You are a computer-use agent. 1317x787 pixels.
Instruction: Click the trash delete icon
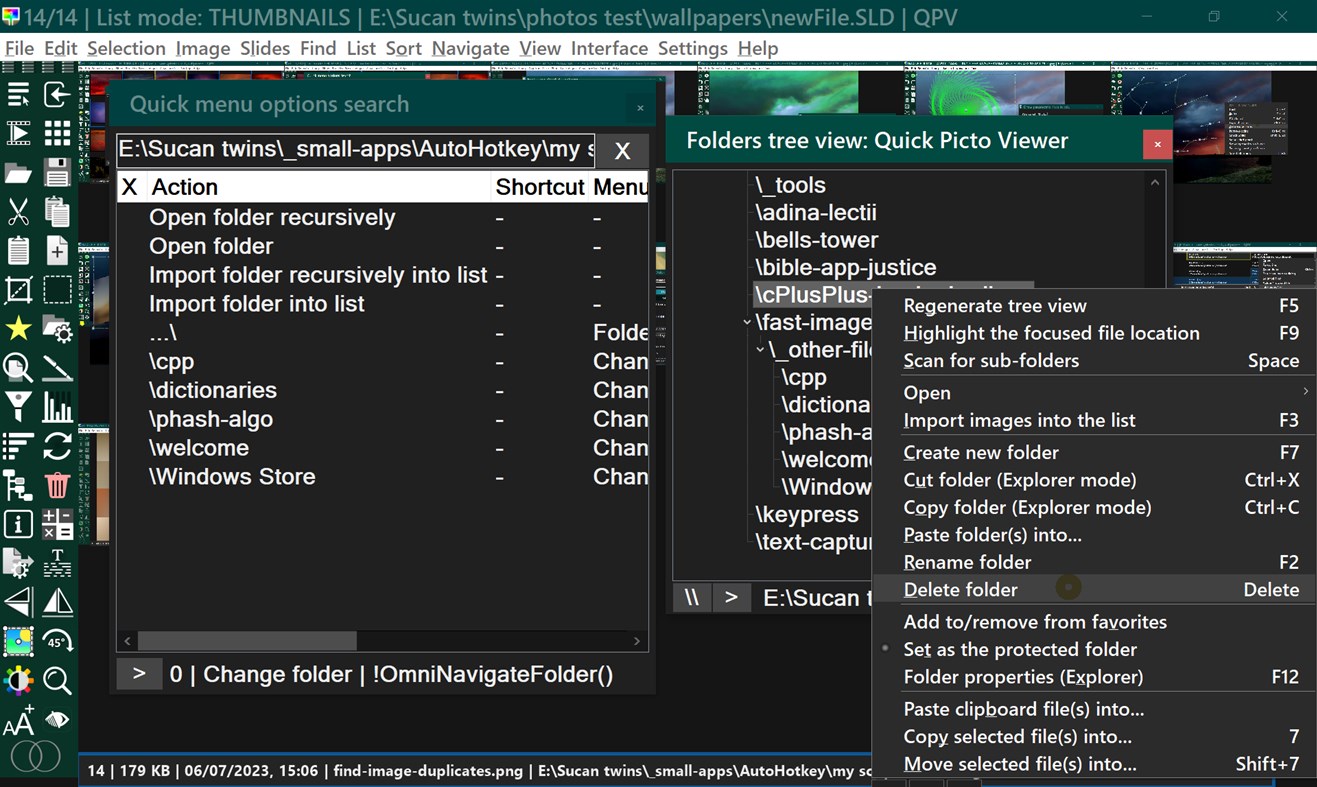pyautogui.click(x=58, y=486)
